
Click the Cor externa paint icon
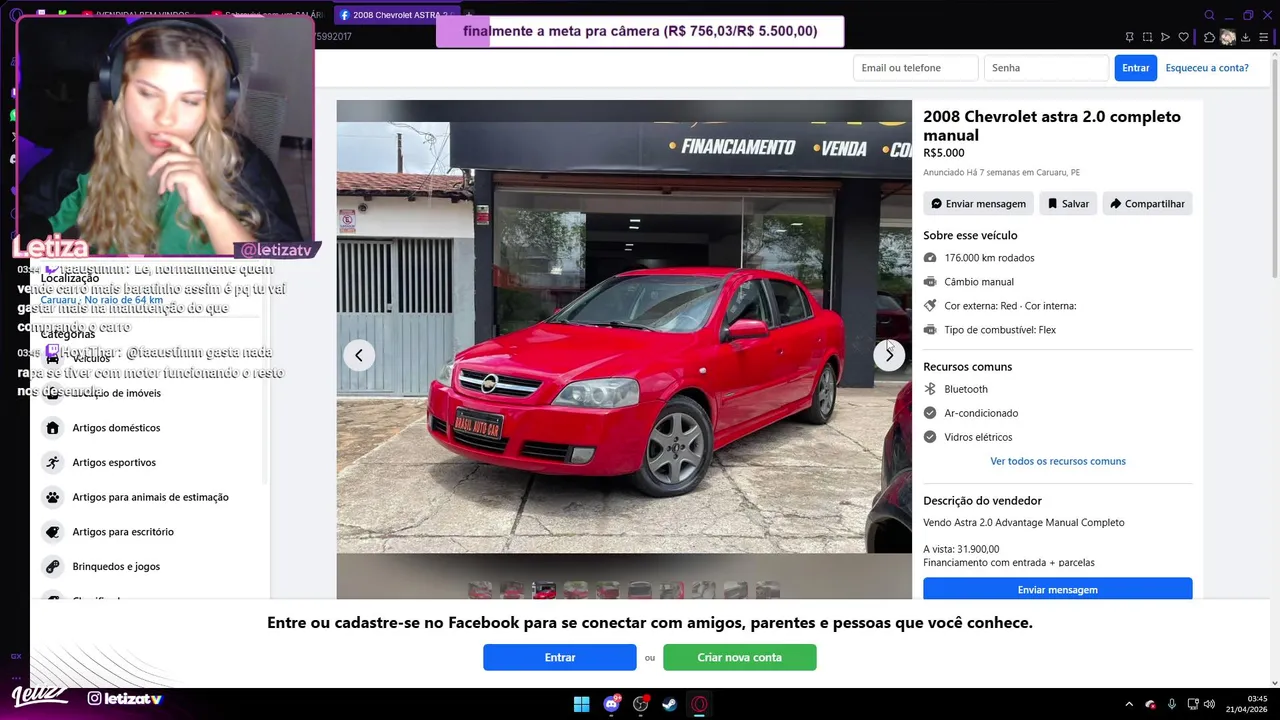click(x=930, y=306)
